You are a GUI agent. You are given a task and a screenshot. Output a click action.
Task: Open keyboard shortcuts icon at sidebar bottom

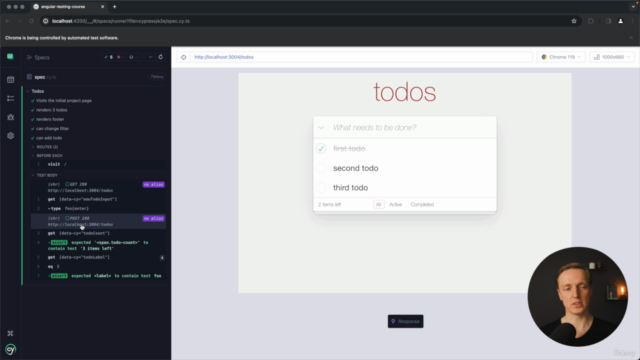11,333
